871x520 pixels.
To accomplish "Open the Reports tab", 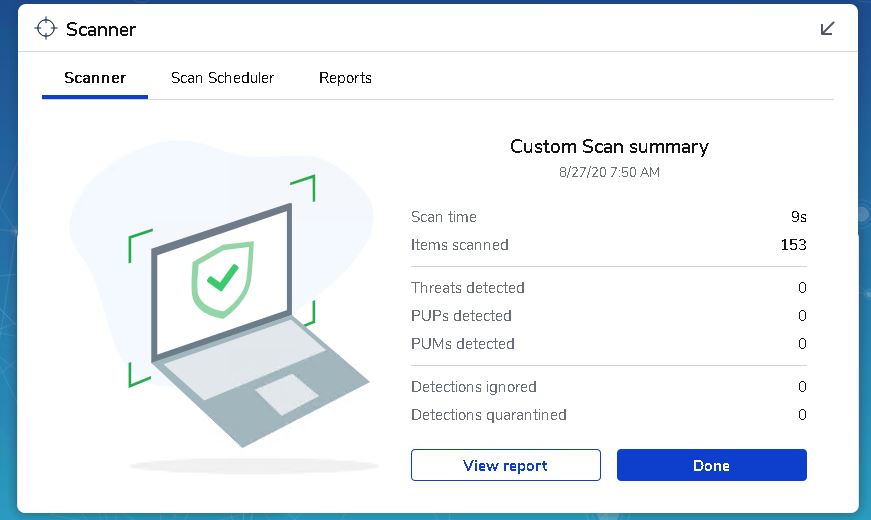I will (345, 78).
